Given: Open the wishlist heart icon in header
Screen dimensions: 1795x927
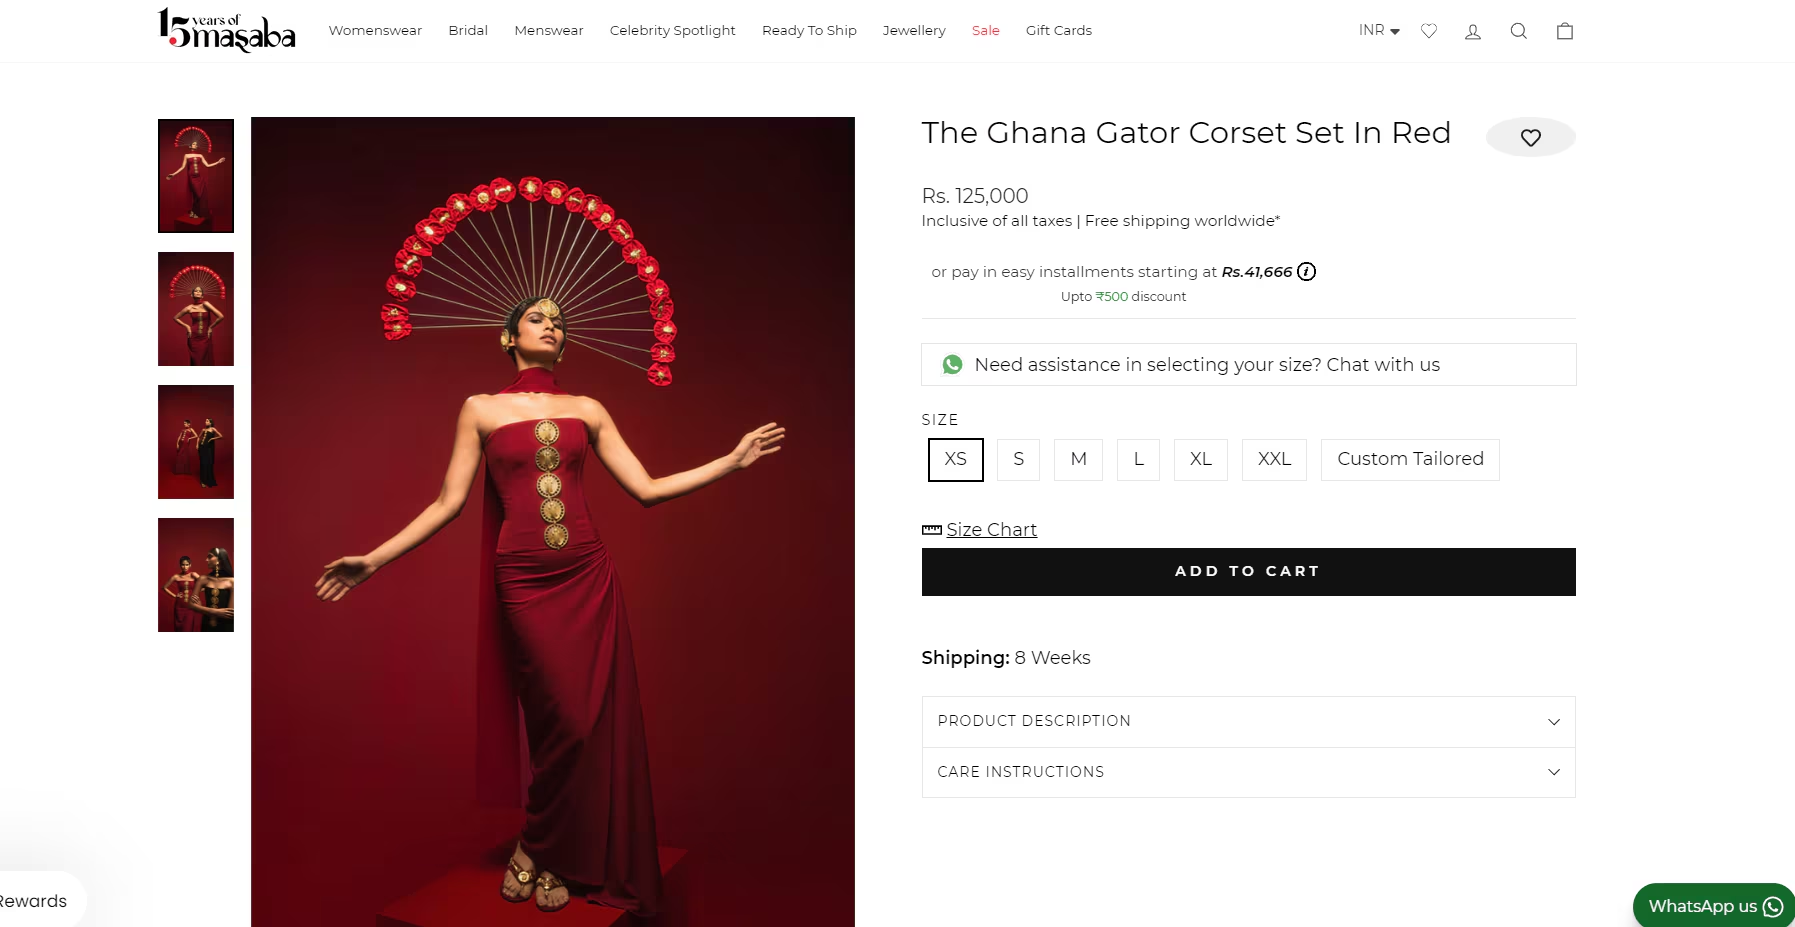Looking at the screenshot, I should [1429, 31].
